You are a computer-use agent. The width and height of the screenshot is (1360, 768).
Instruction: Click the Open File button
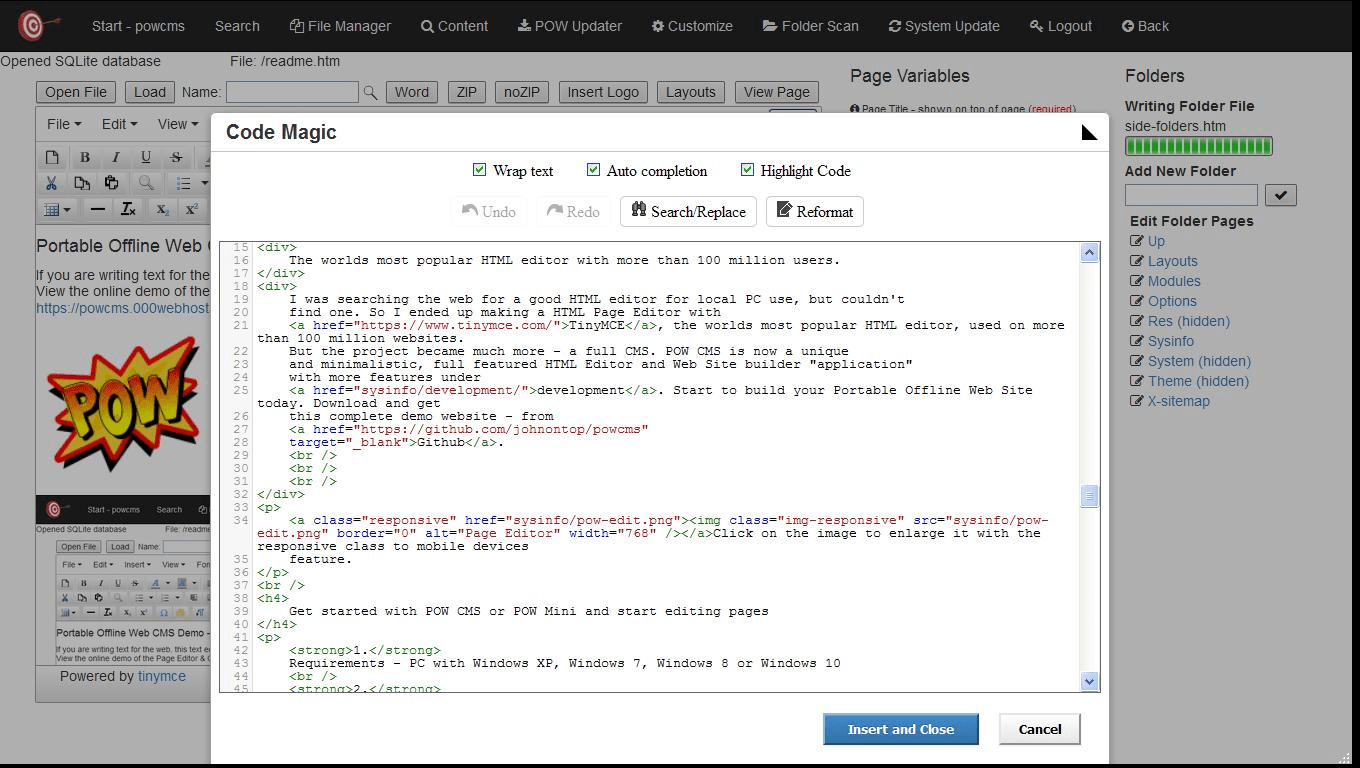[x=76, y=92]
